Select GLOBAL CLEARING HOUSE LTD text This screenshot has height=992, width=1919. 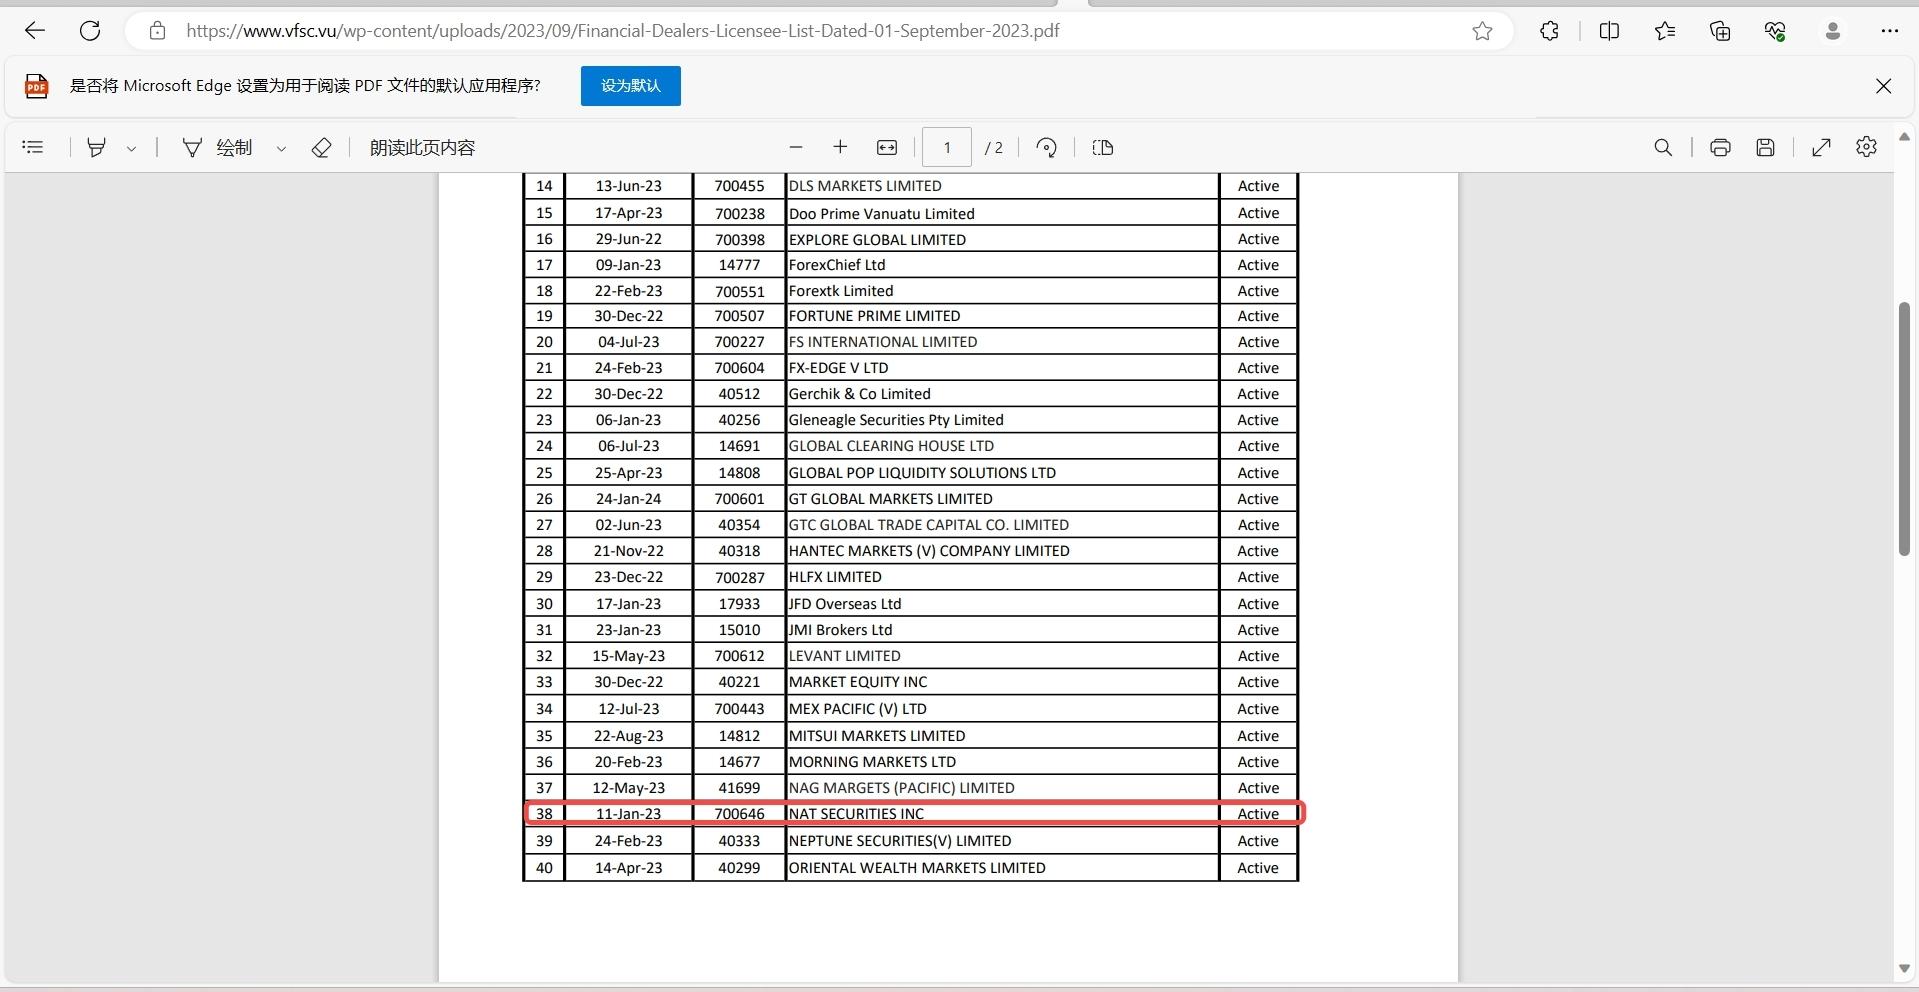click(x=891, y=446)
